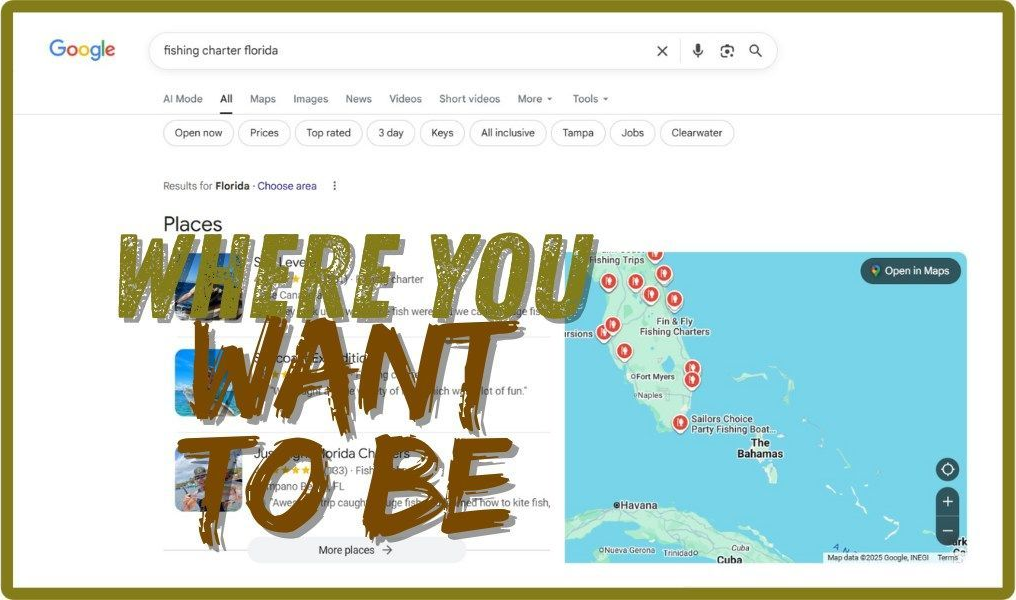
Task: Switch to the Maps tab
Action: [262, 98]
